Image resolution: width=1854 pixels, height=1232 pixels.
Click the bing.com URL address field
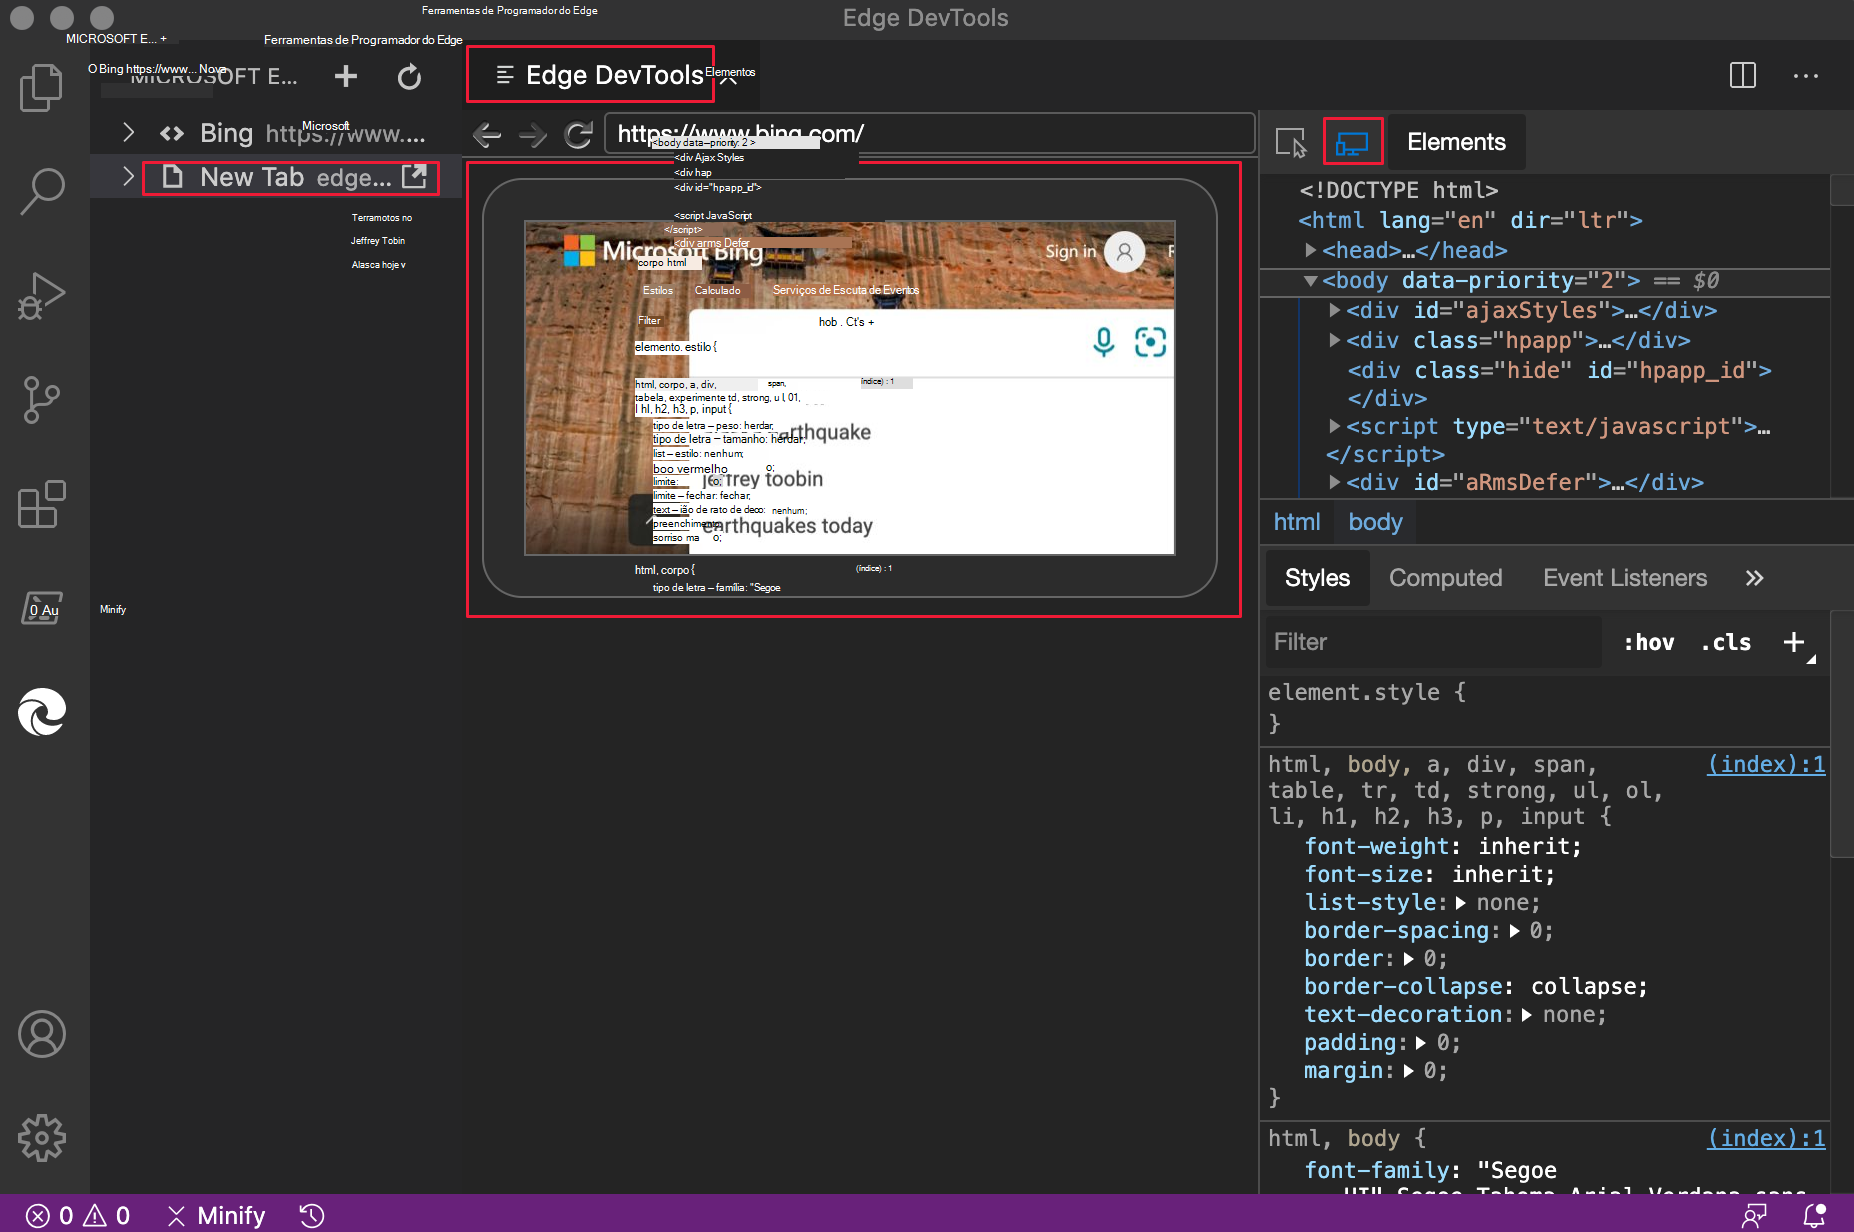coord(930,133)
